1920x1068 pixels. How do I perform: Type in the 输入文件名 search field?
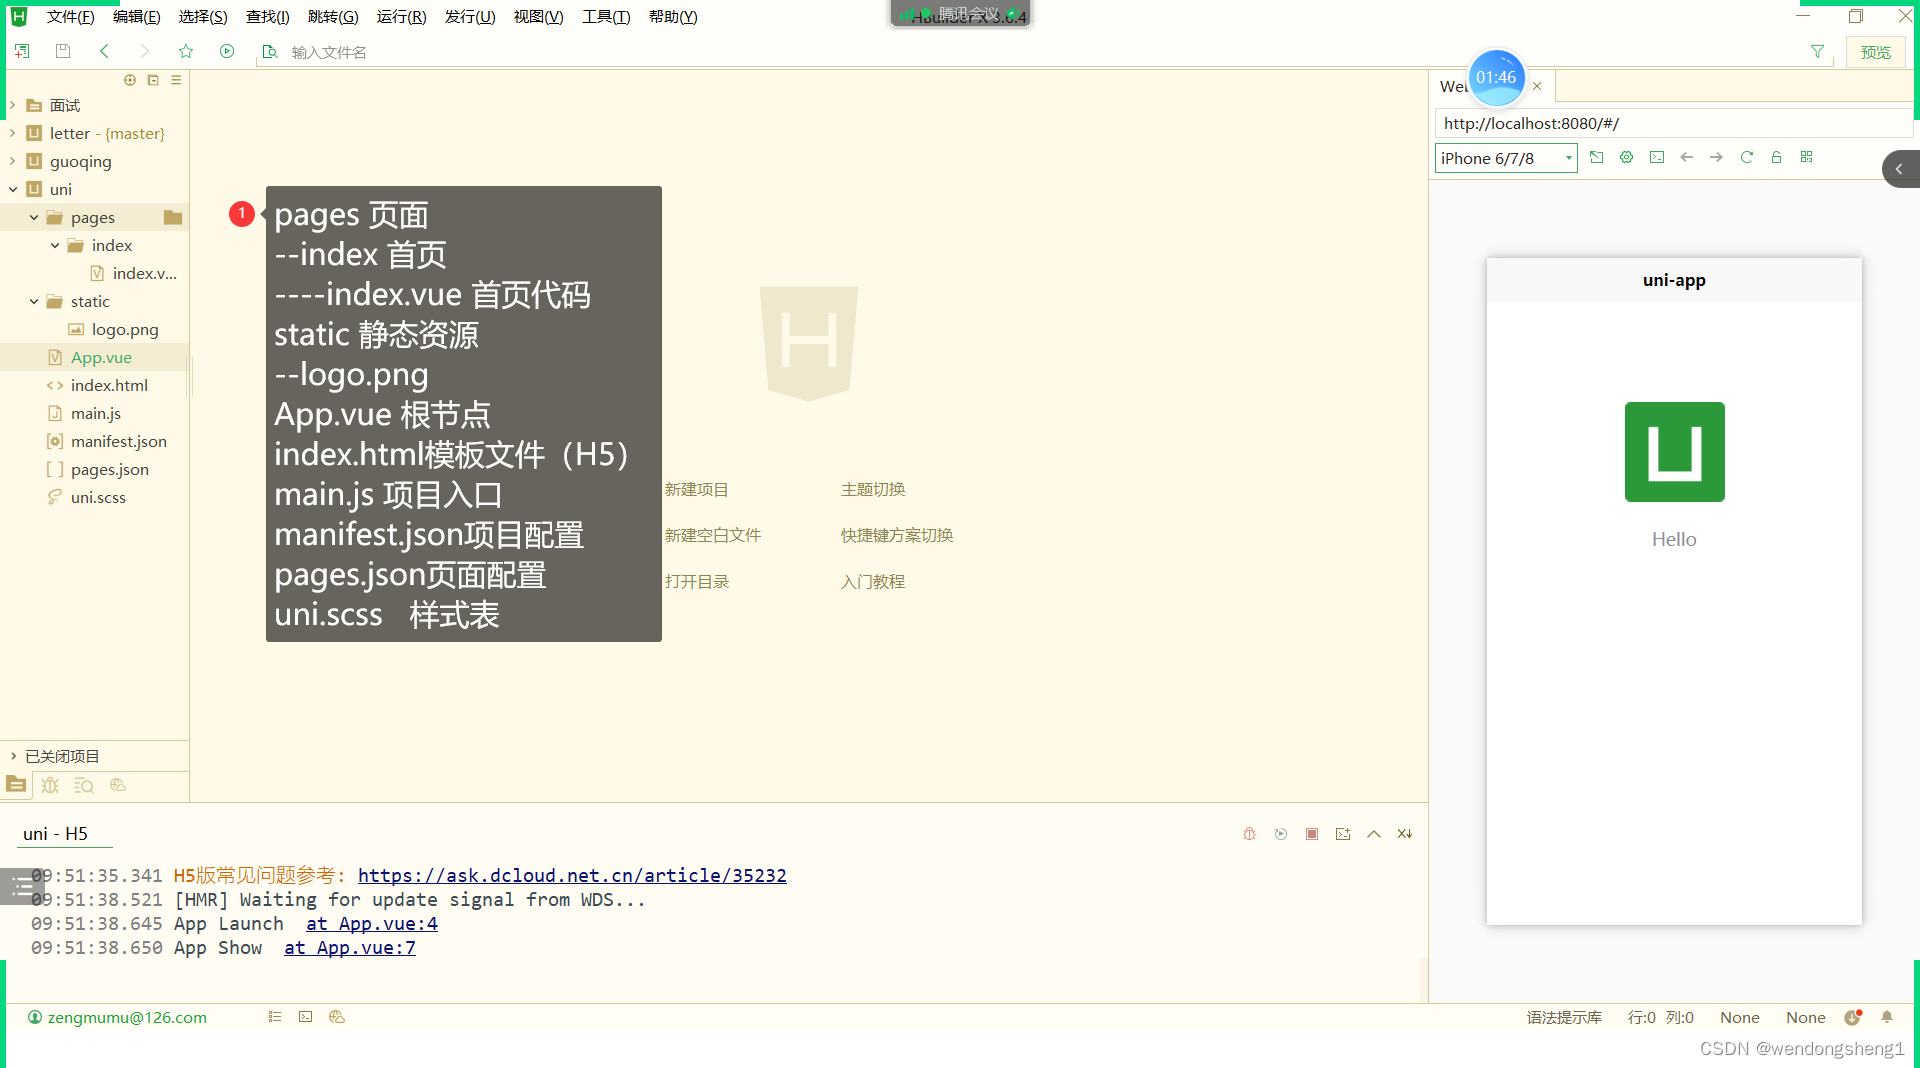click(400, 51)
